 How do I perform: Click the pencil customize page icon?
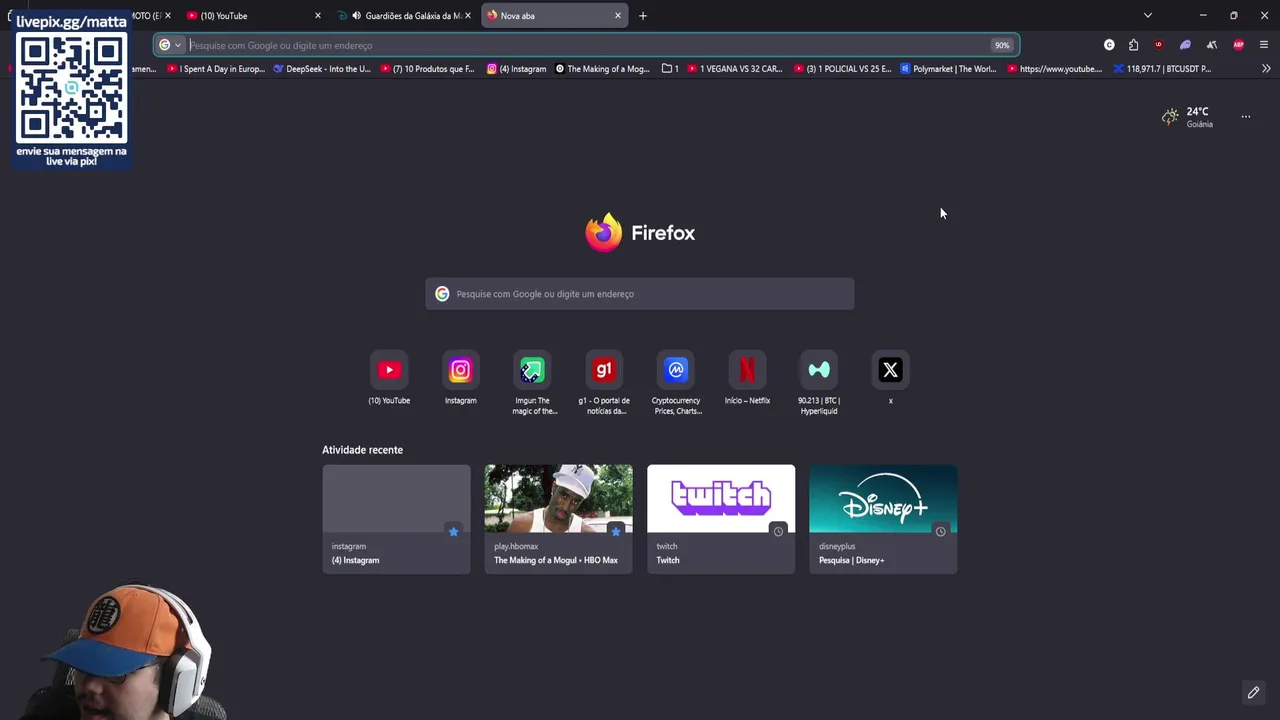click(x=1253, y=692)
